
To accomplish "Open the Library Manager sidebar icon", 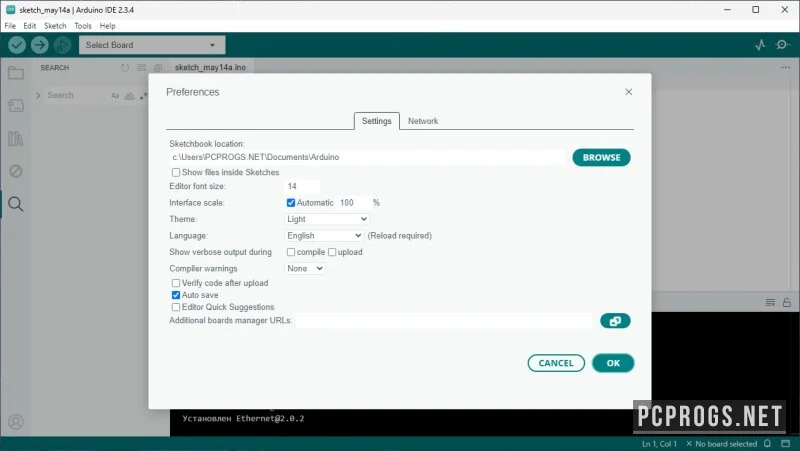I will click(16, 138).
